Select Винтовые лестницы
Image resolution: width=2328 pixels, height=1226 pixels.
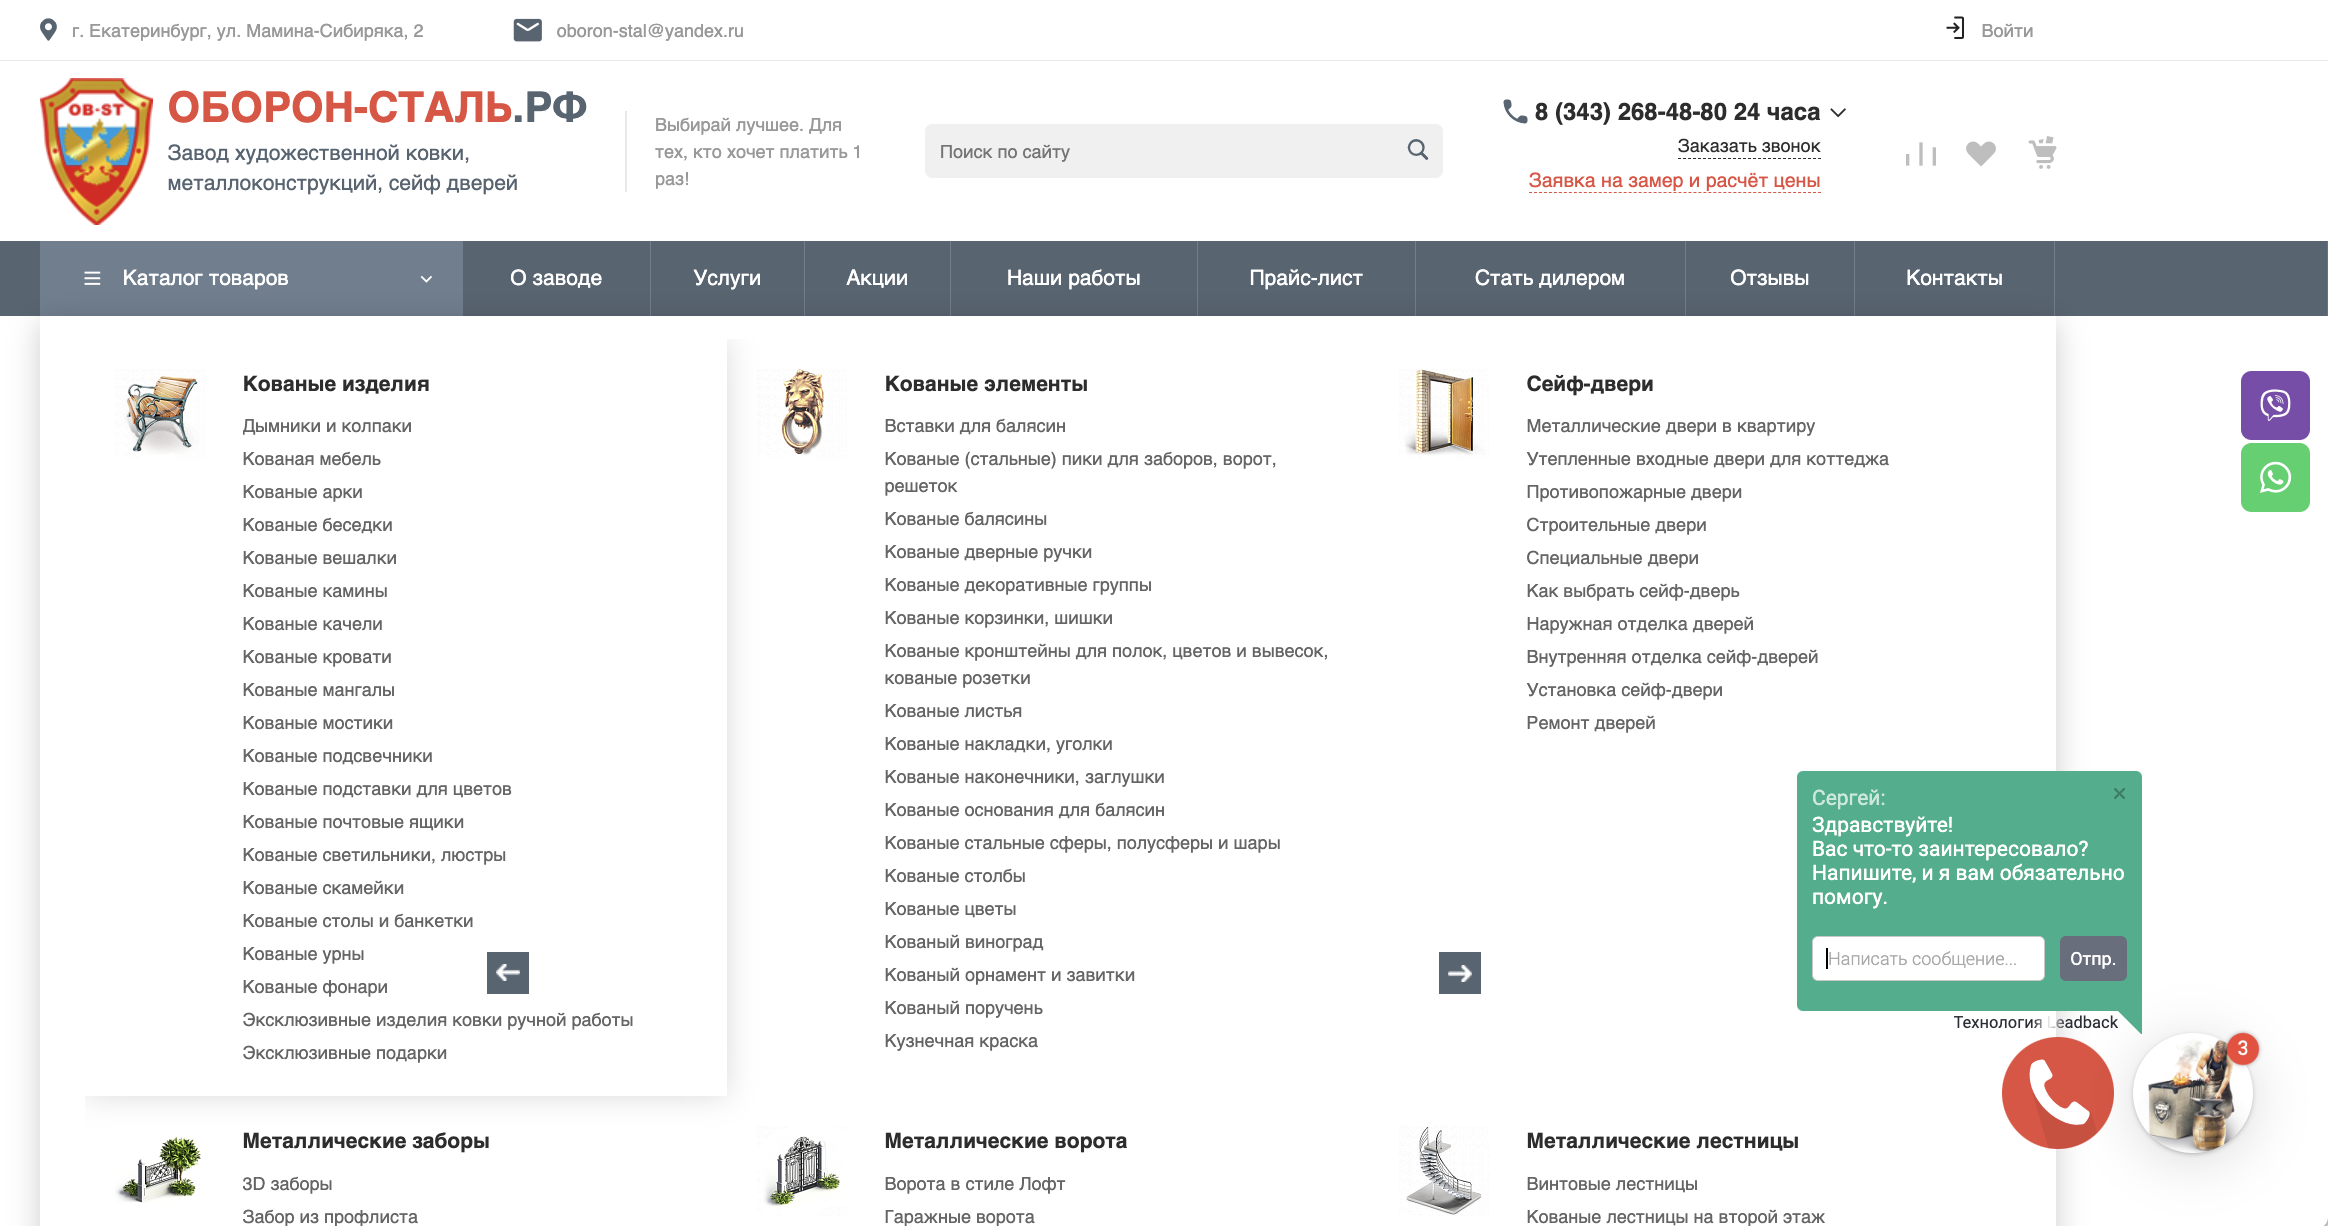tap(1612, 1184)
